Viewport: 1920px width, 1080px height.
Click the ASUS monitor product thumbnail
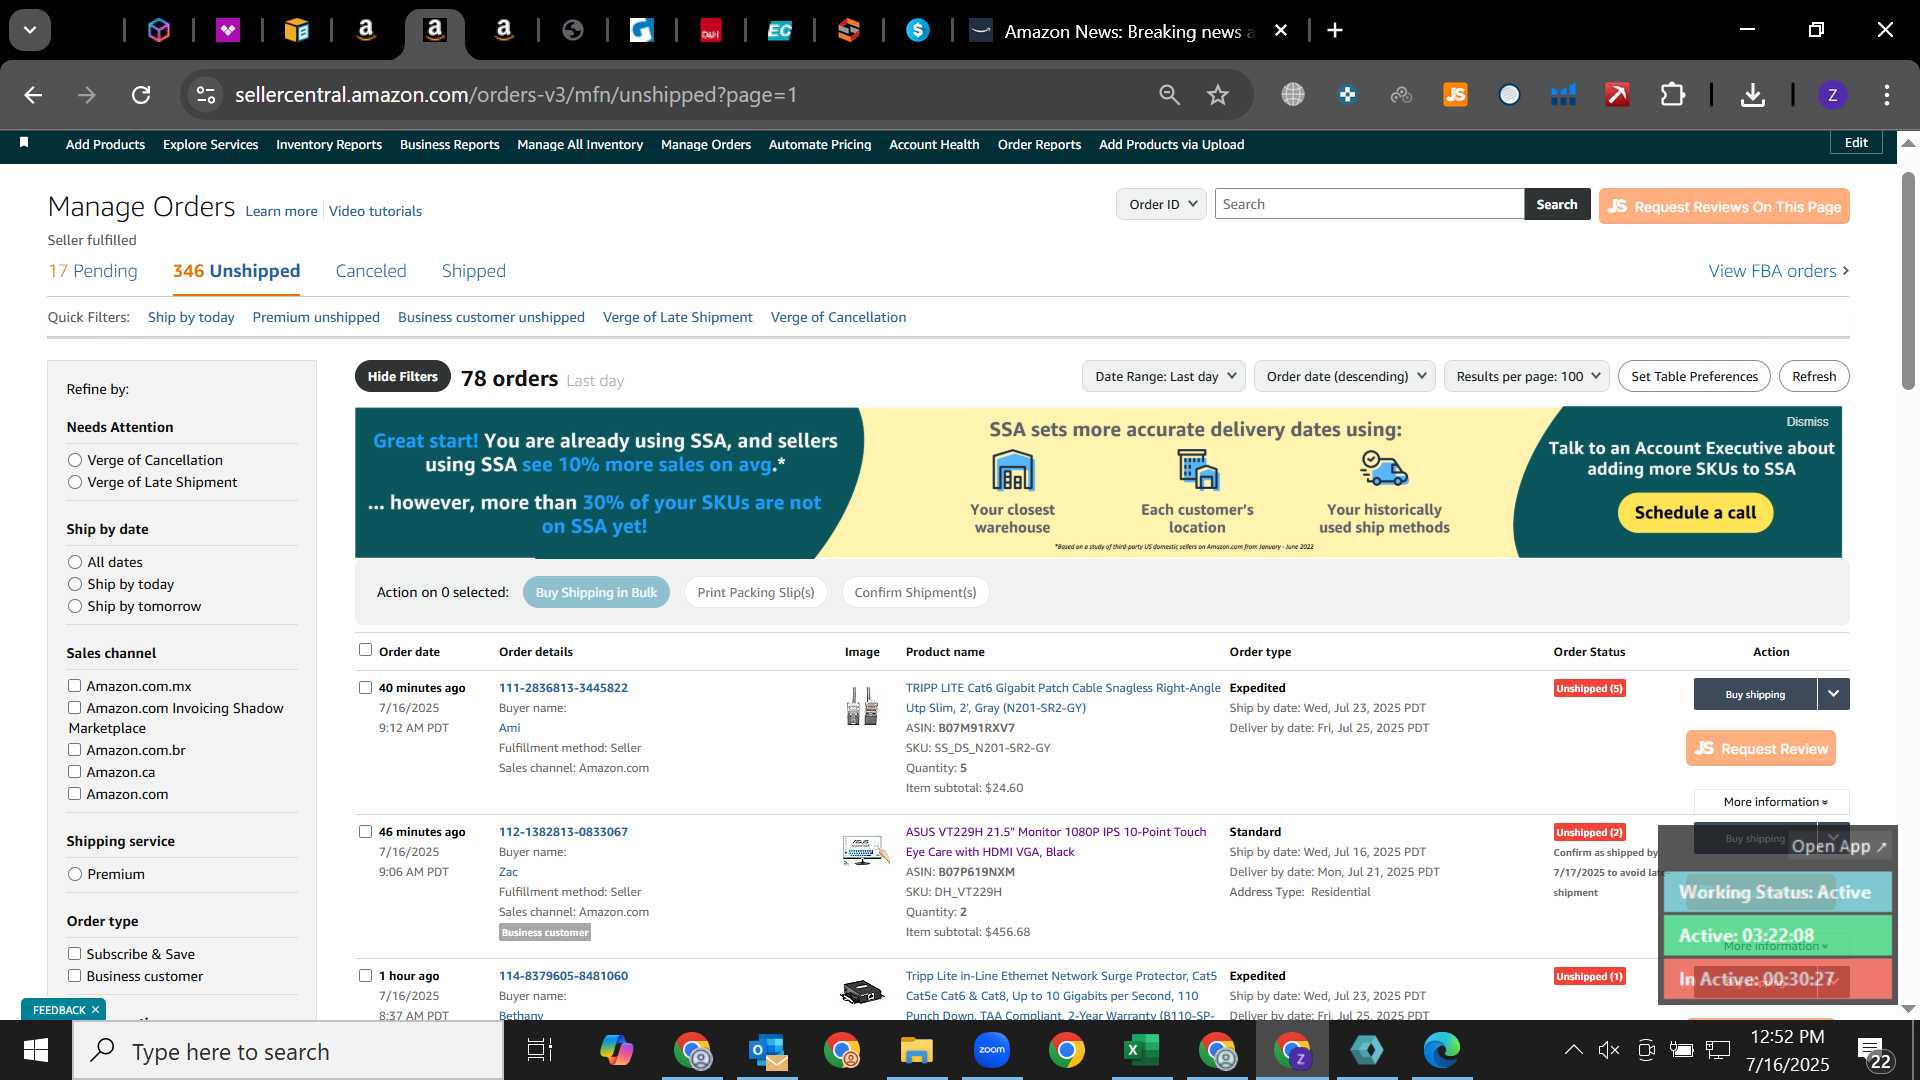(x=863, y=851)
